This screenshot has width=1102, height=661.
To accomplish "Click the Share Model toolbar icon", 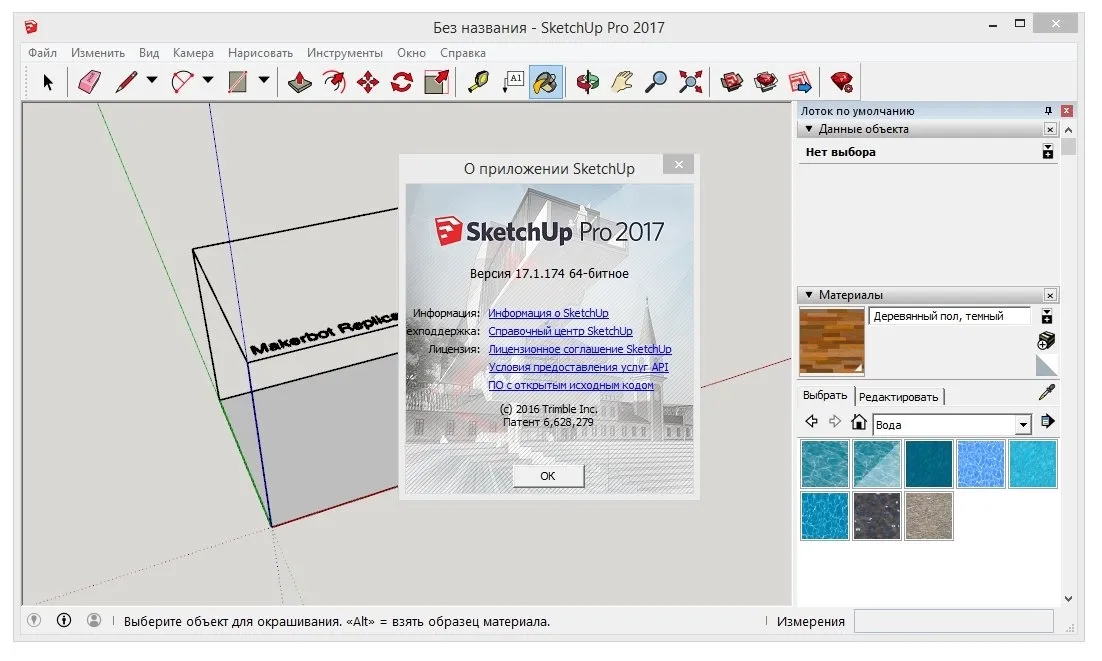I will tap(766, 82).
